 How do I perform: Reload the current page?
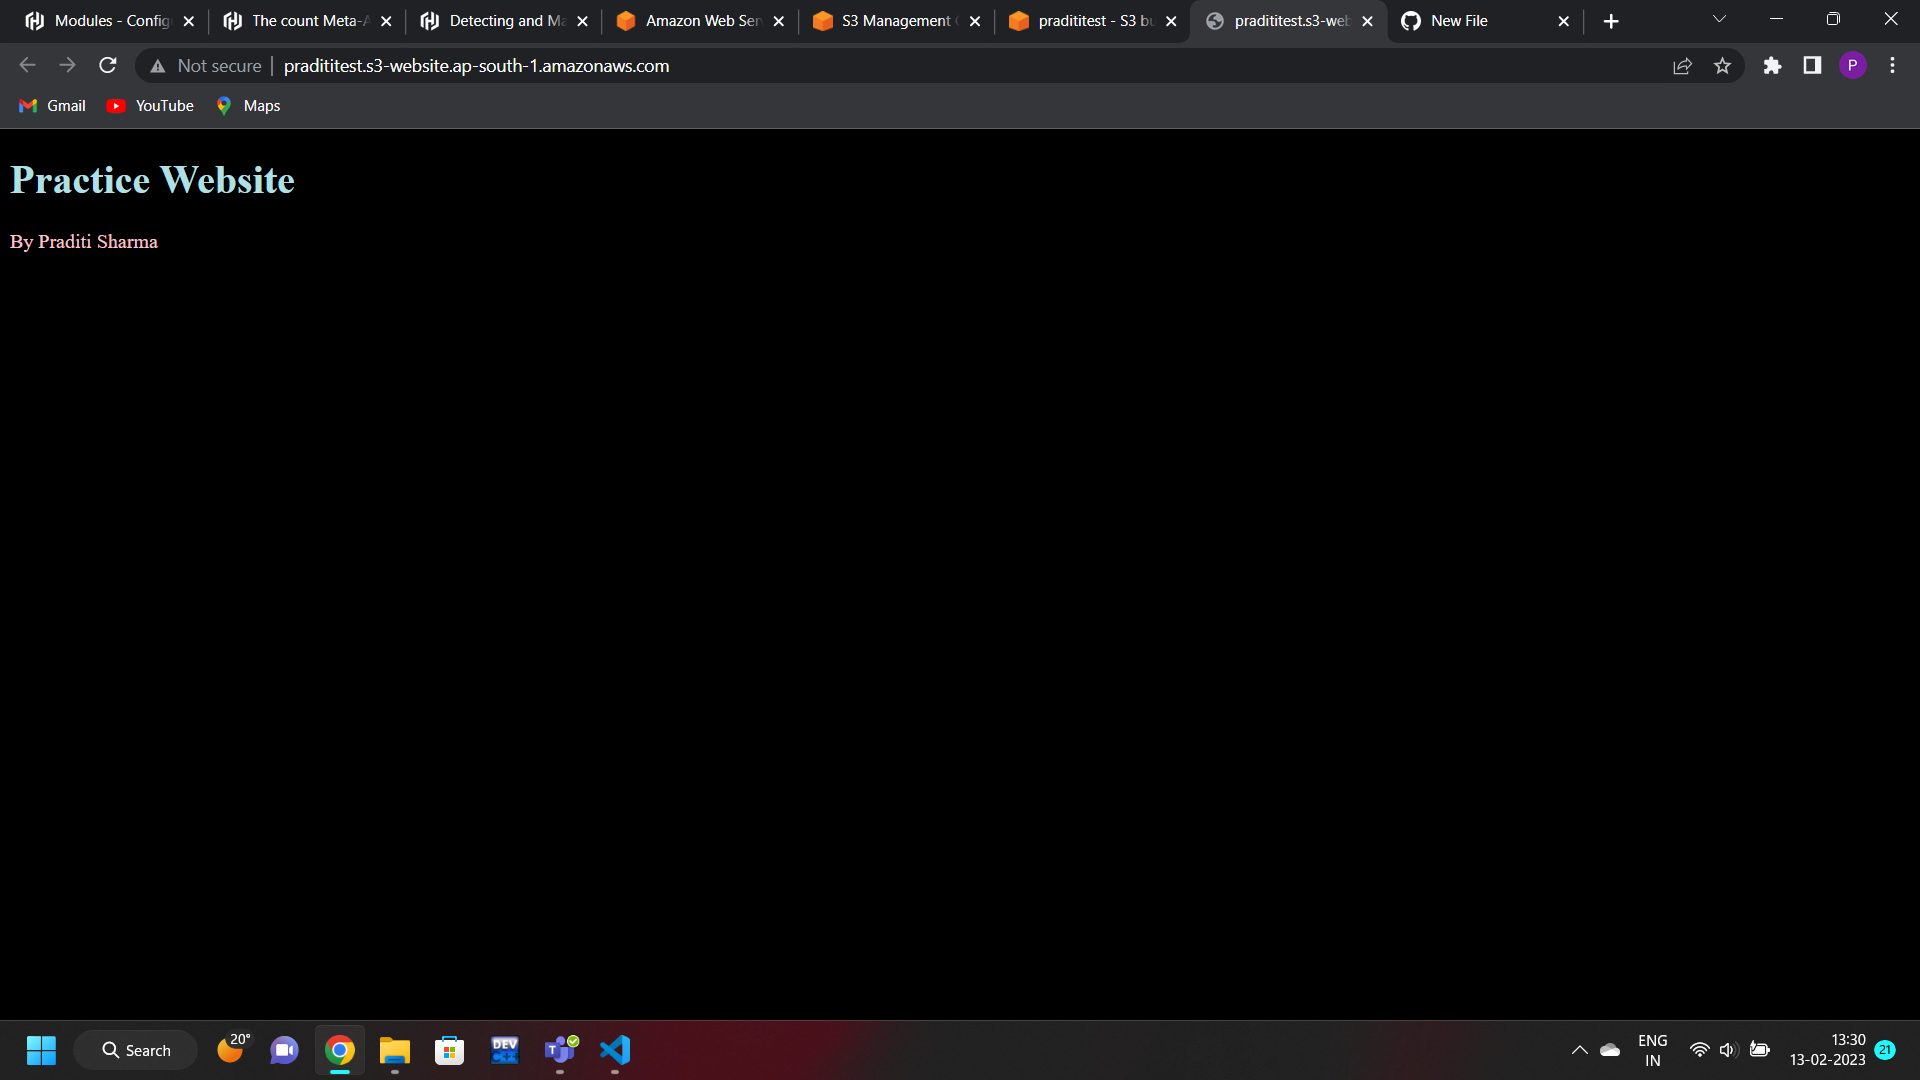(x=108, y=66)
